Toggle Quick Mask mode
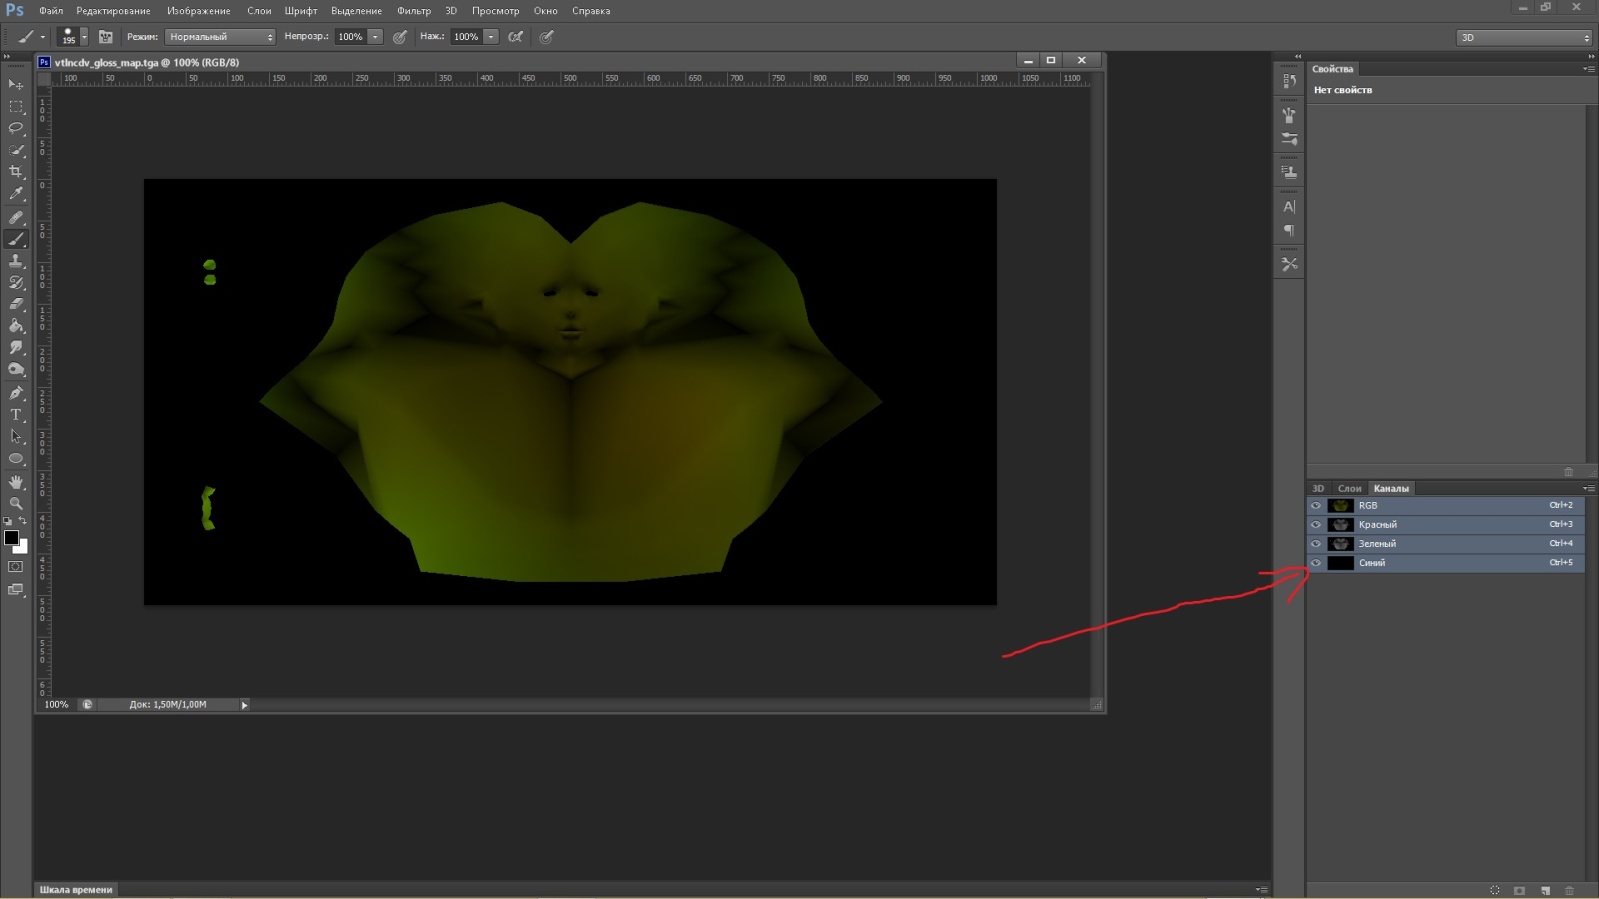 tap(16, 567)
